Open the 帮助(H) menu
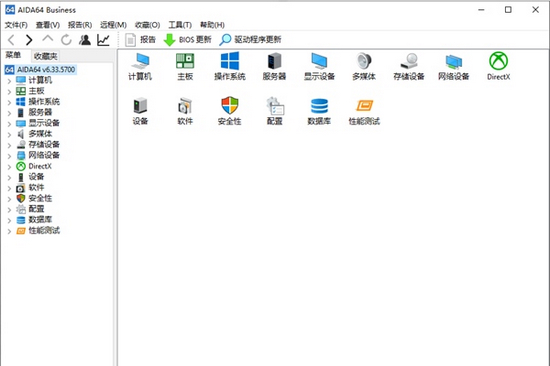Viewport: 550px width, 366px height. 212,25
